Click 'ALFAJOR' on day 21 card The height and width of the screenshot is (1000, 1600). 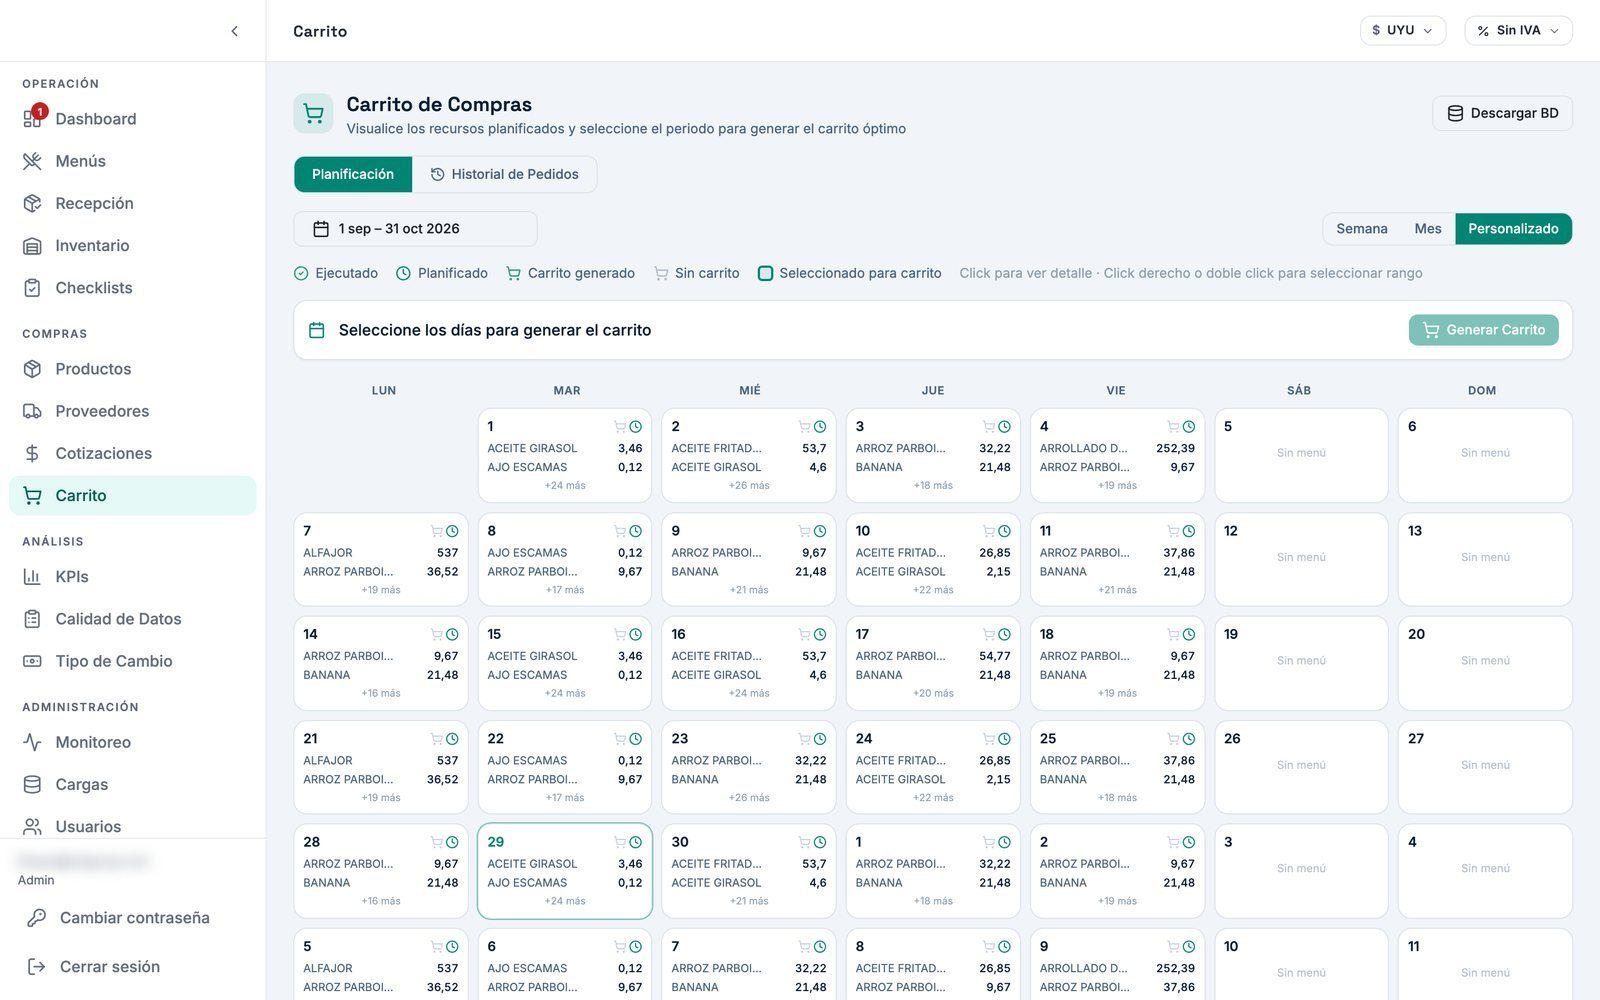pos(328,761)
